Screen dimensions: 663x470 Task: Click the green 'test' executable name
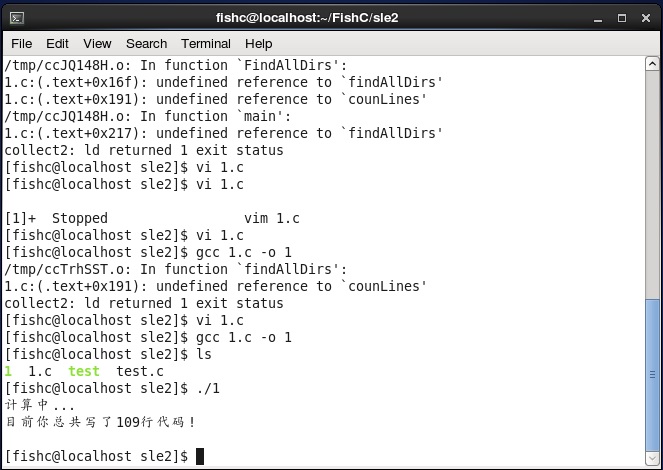click(x=84, y=371)
